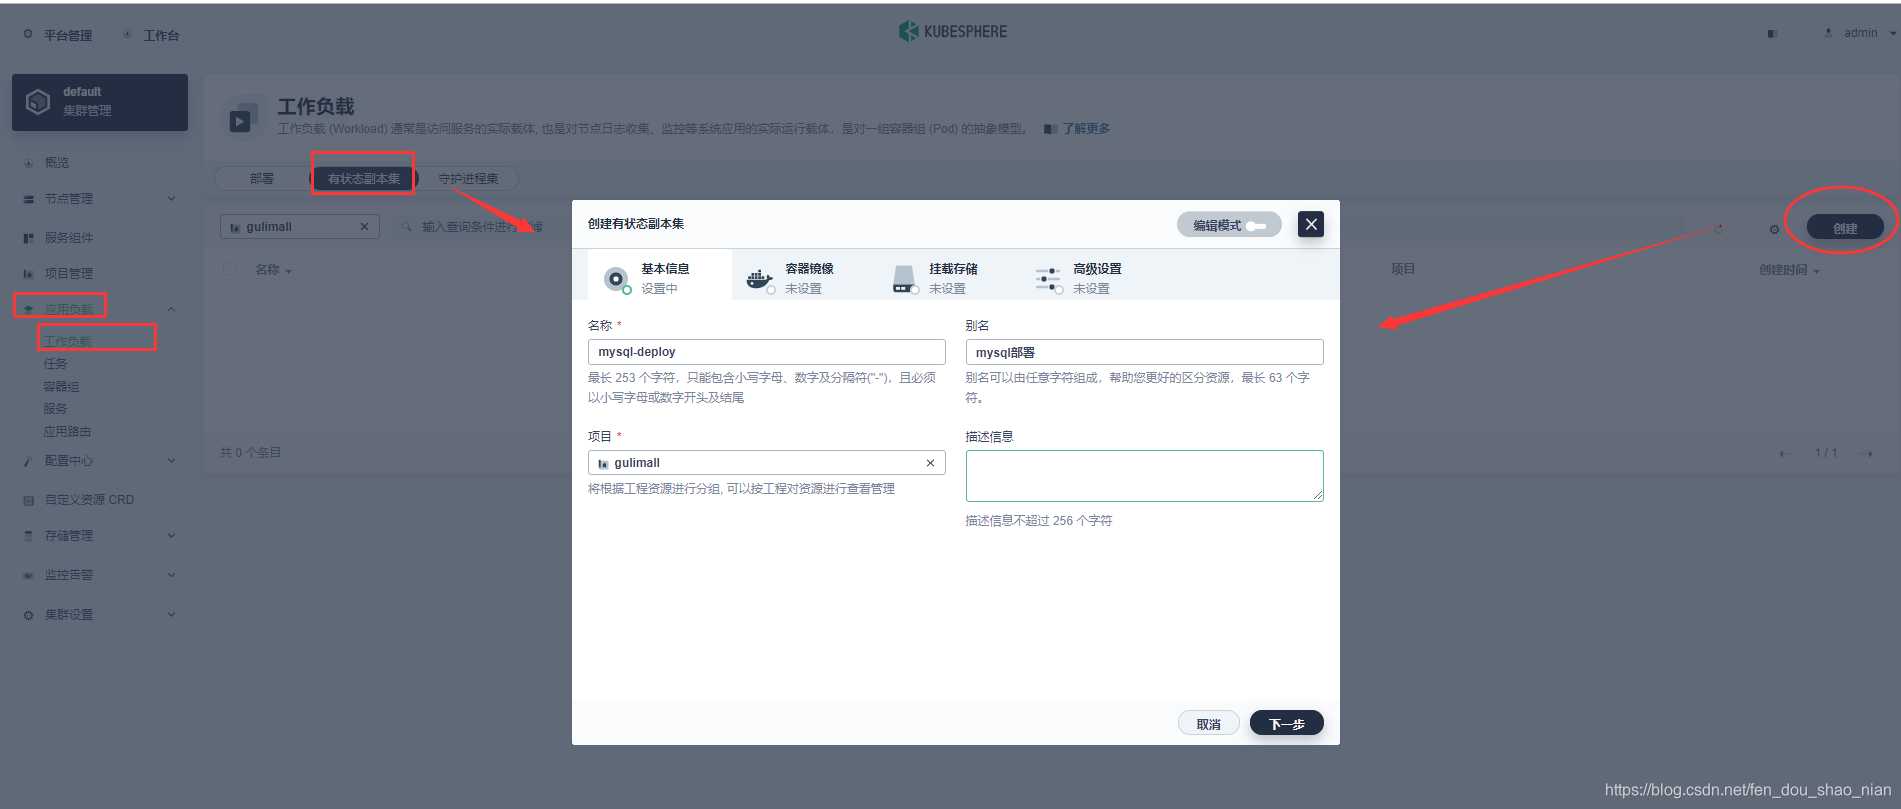Click the 取消 button
The image size is (1901, 809).
coord(1209,724)
